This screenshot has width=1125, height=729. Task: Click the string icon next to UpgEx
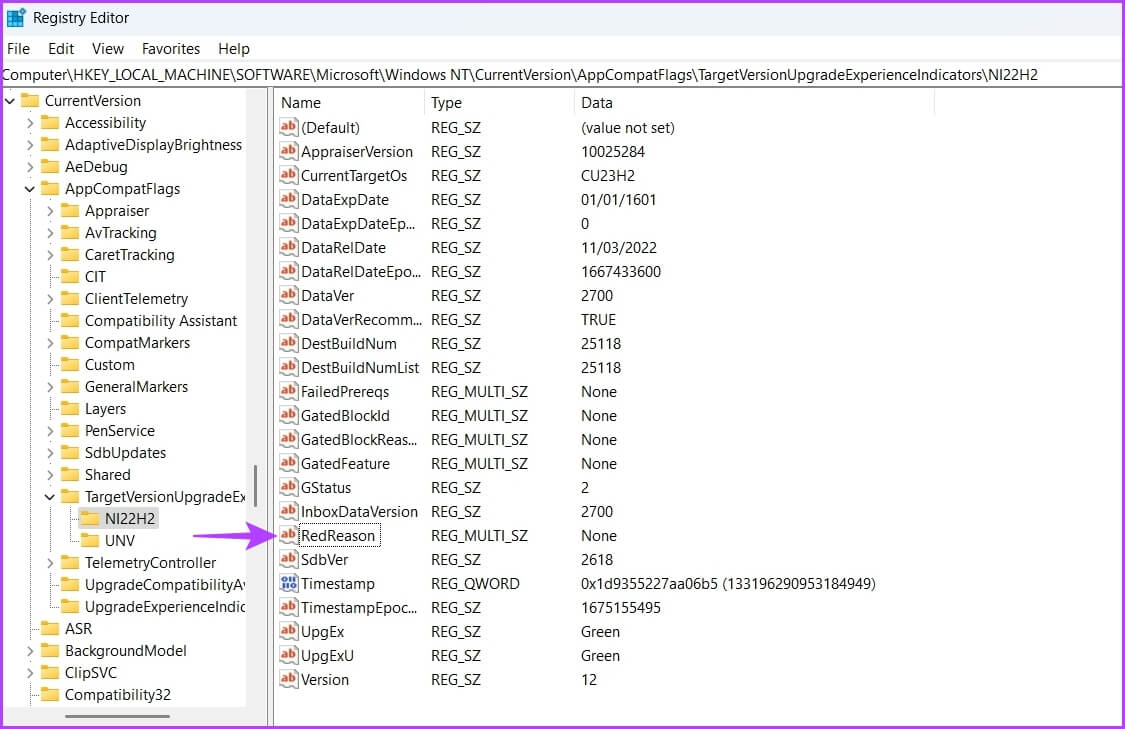(288, 631)
